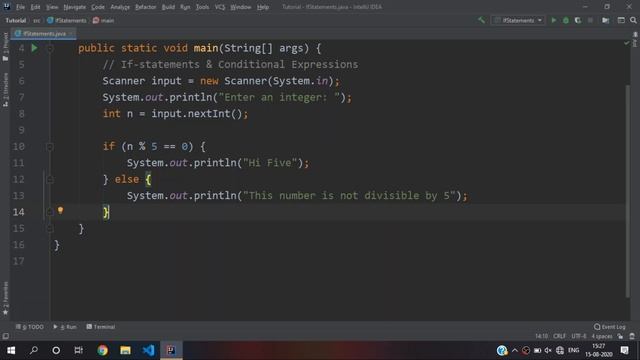Click the grayed-out Stop icon in toolbar
640x360 pixels.
pyautogui.click(x=590, y=20)
